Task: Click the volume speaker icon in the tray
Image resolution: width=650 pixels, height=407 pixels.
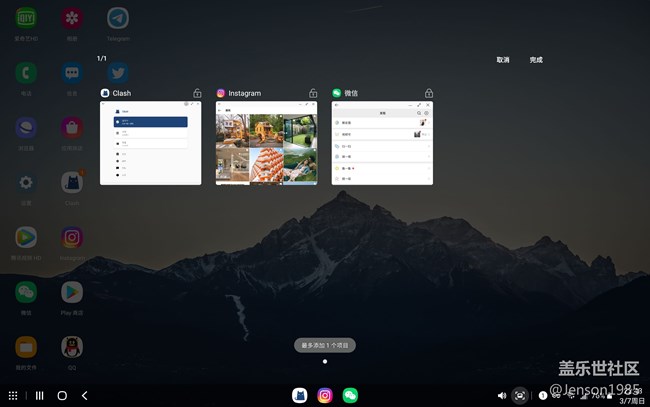Action: point(502,396)
